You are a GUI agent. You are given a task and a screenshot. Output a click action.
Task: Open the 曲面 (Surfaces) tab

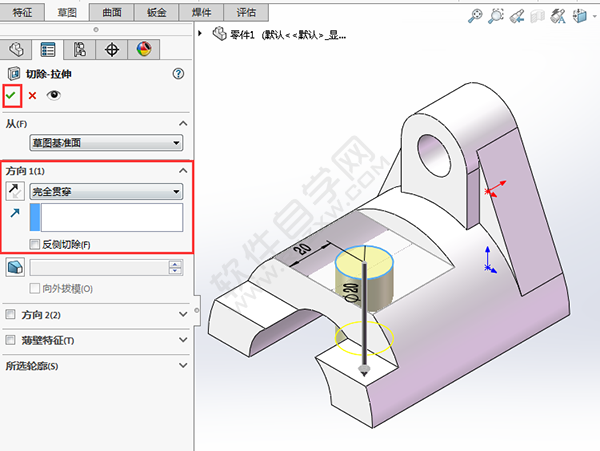[112, 12]
